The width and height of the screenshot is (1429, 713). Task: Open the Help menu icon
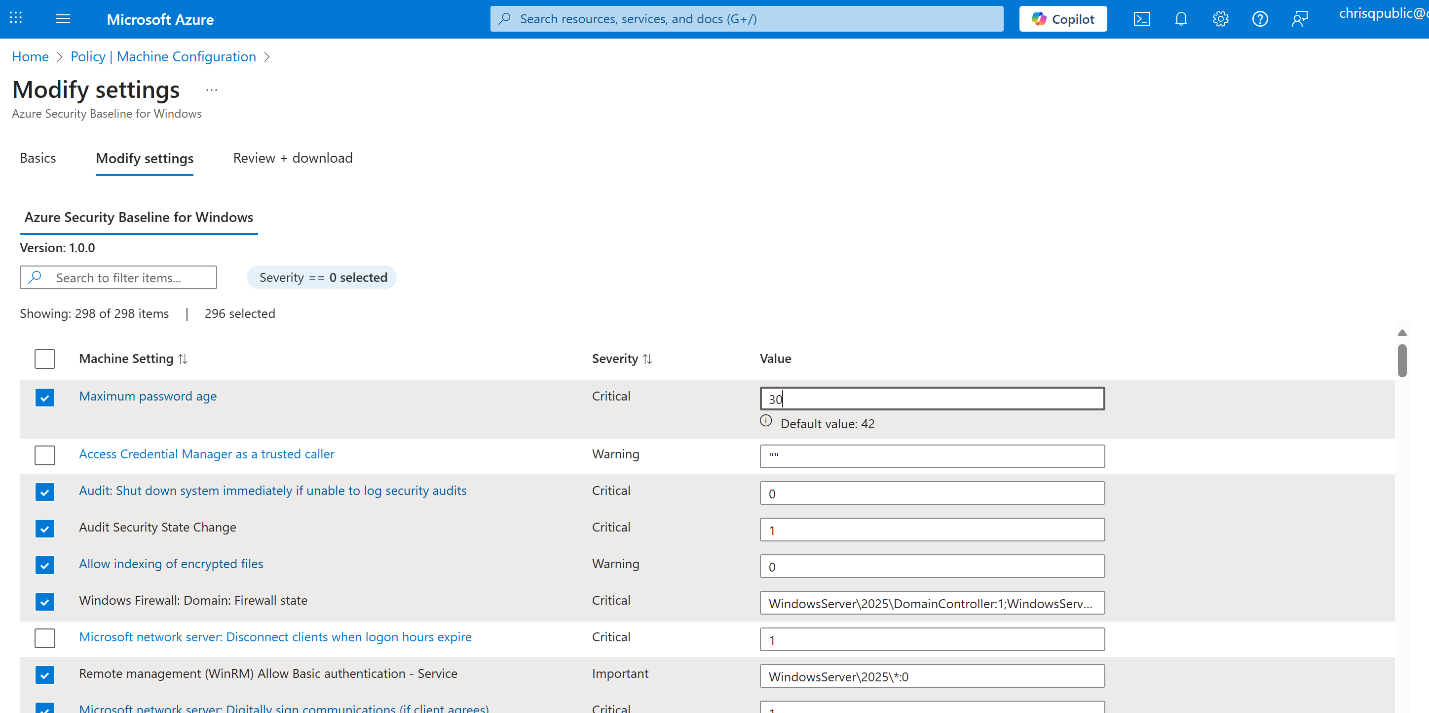(1259, 18)
